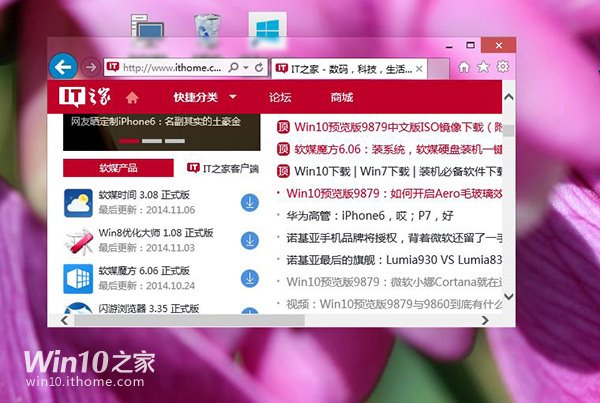Open the IE tools gear menu

pos(502,67)
